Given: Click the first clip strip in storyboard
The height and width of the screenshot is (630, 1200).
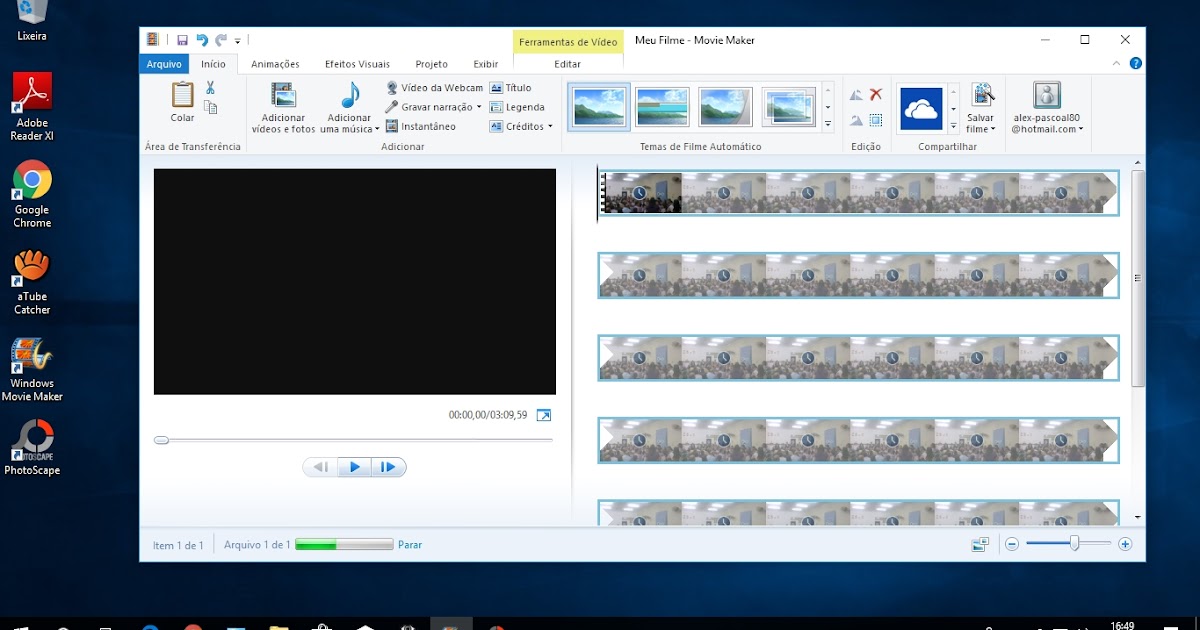Looking at the screenshot, I should (858, 192).
